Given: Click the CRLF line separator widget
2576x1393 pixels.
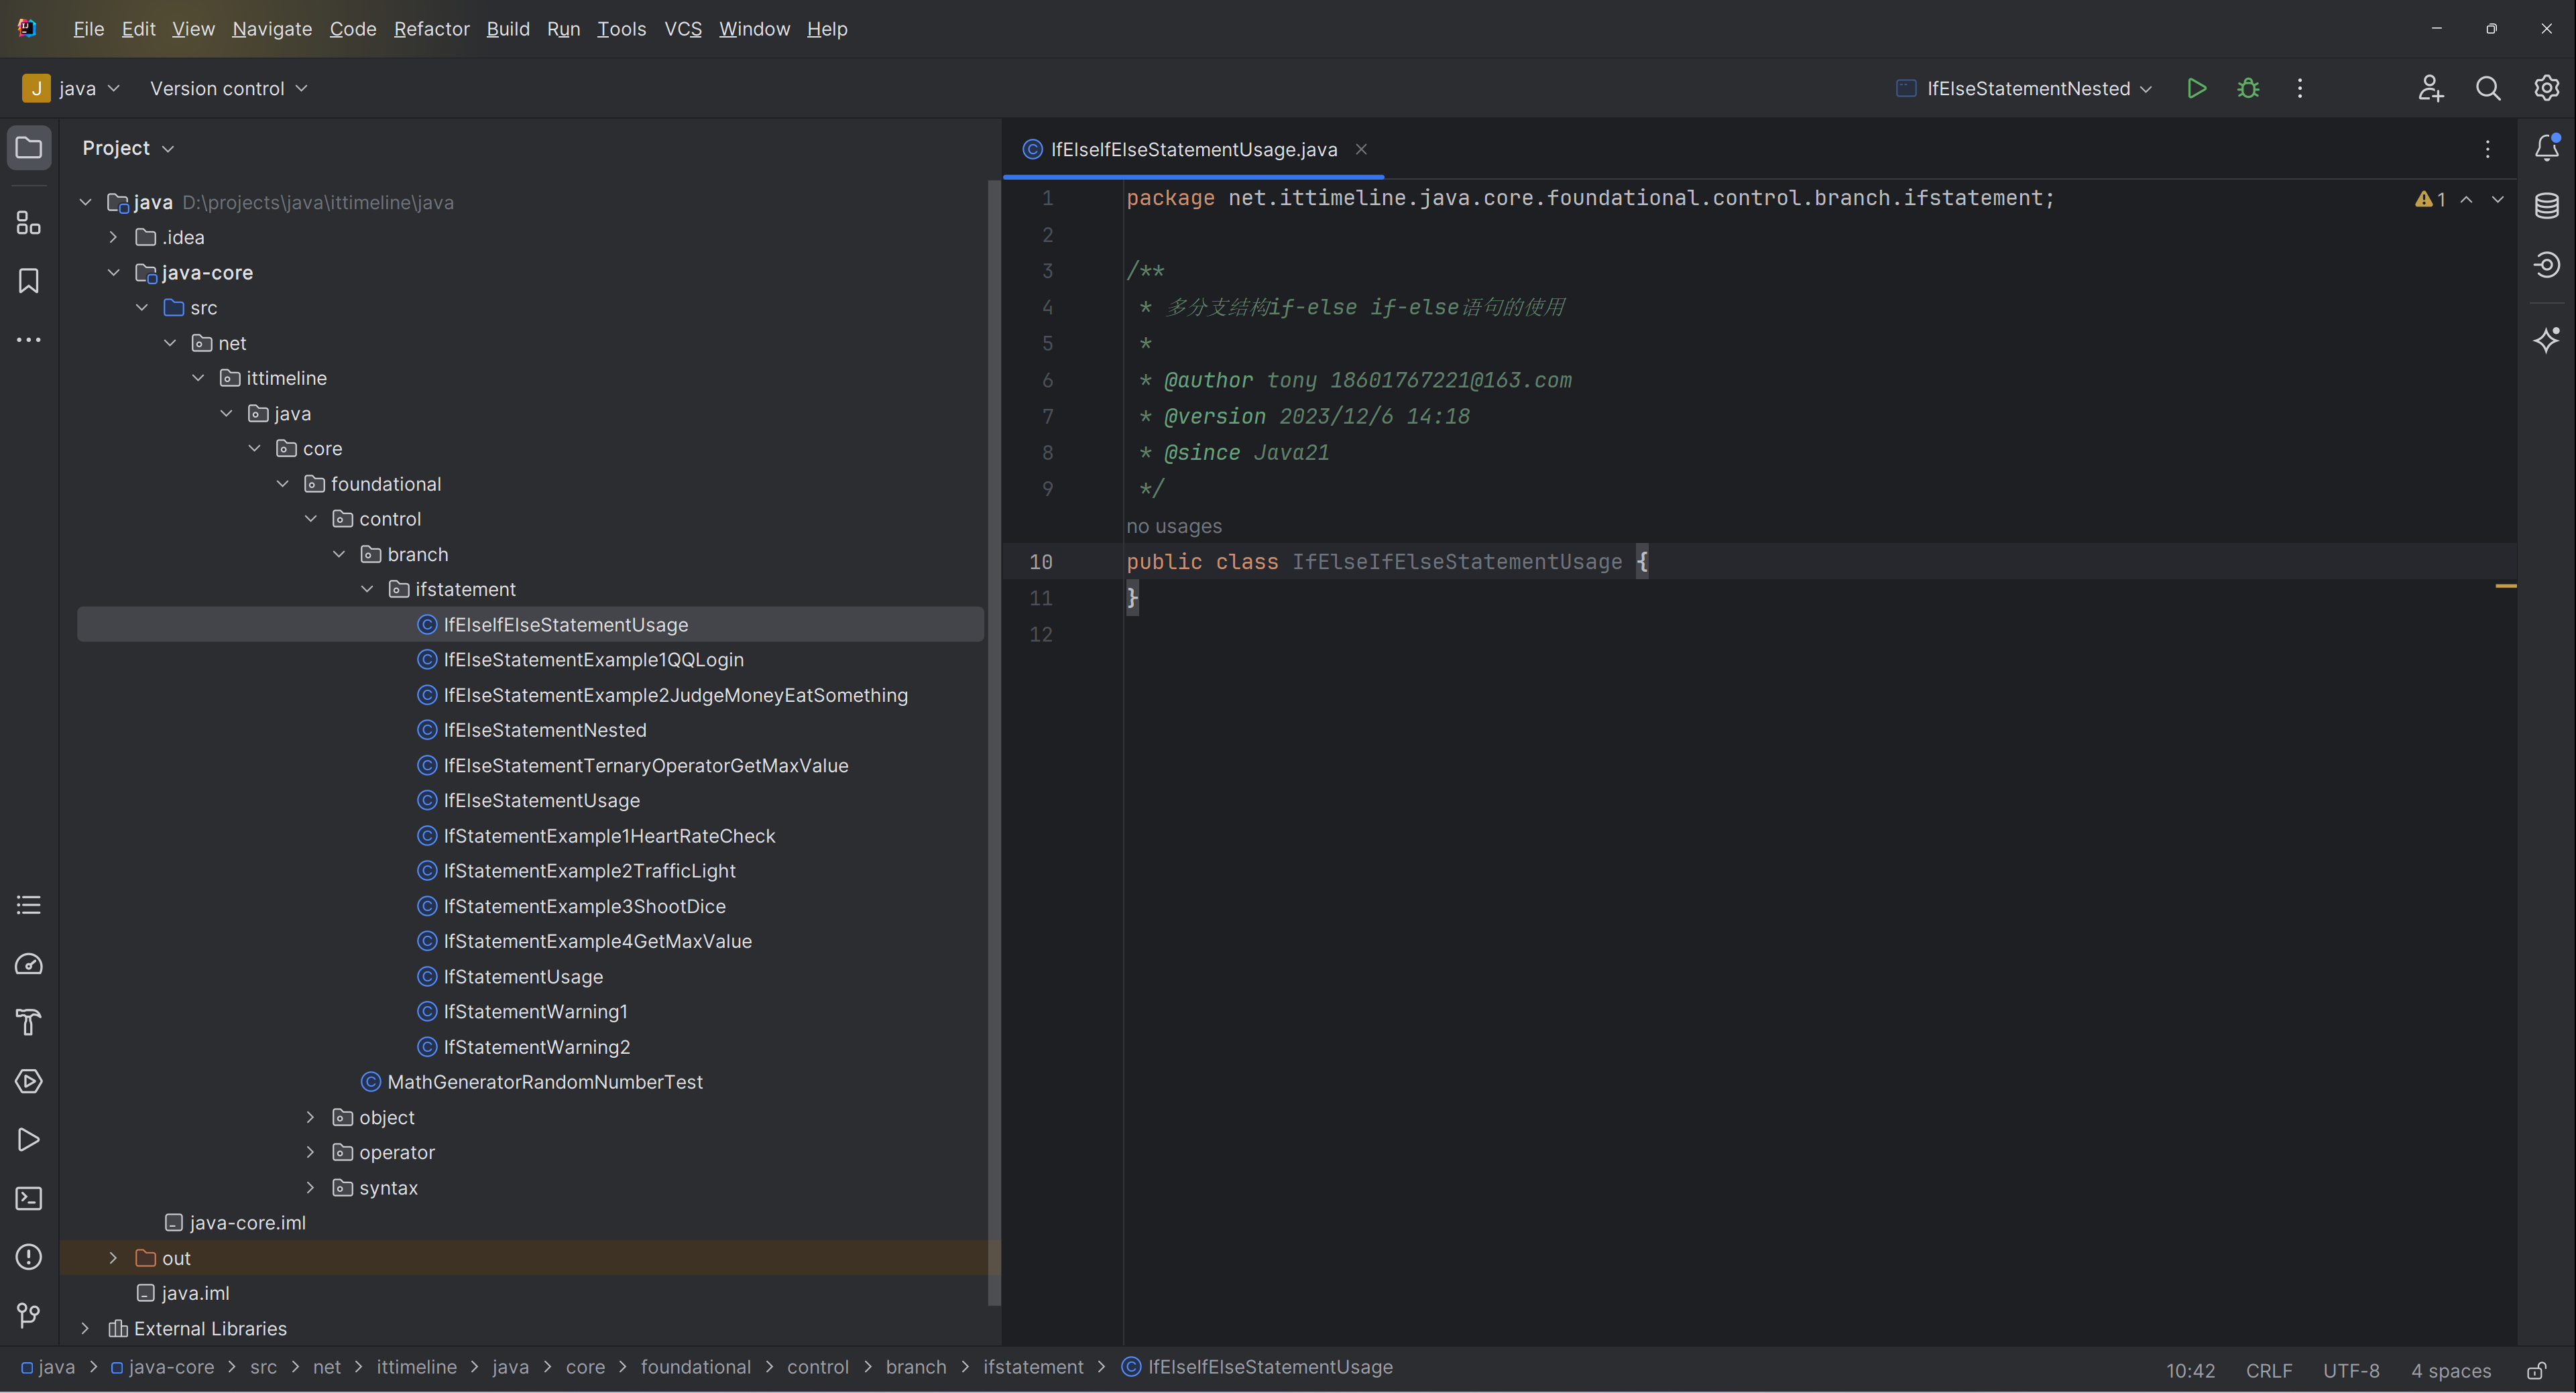Looking at the screenshot, I should click(2268, 1370).
